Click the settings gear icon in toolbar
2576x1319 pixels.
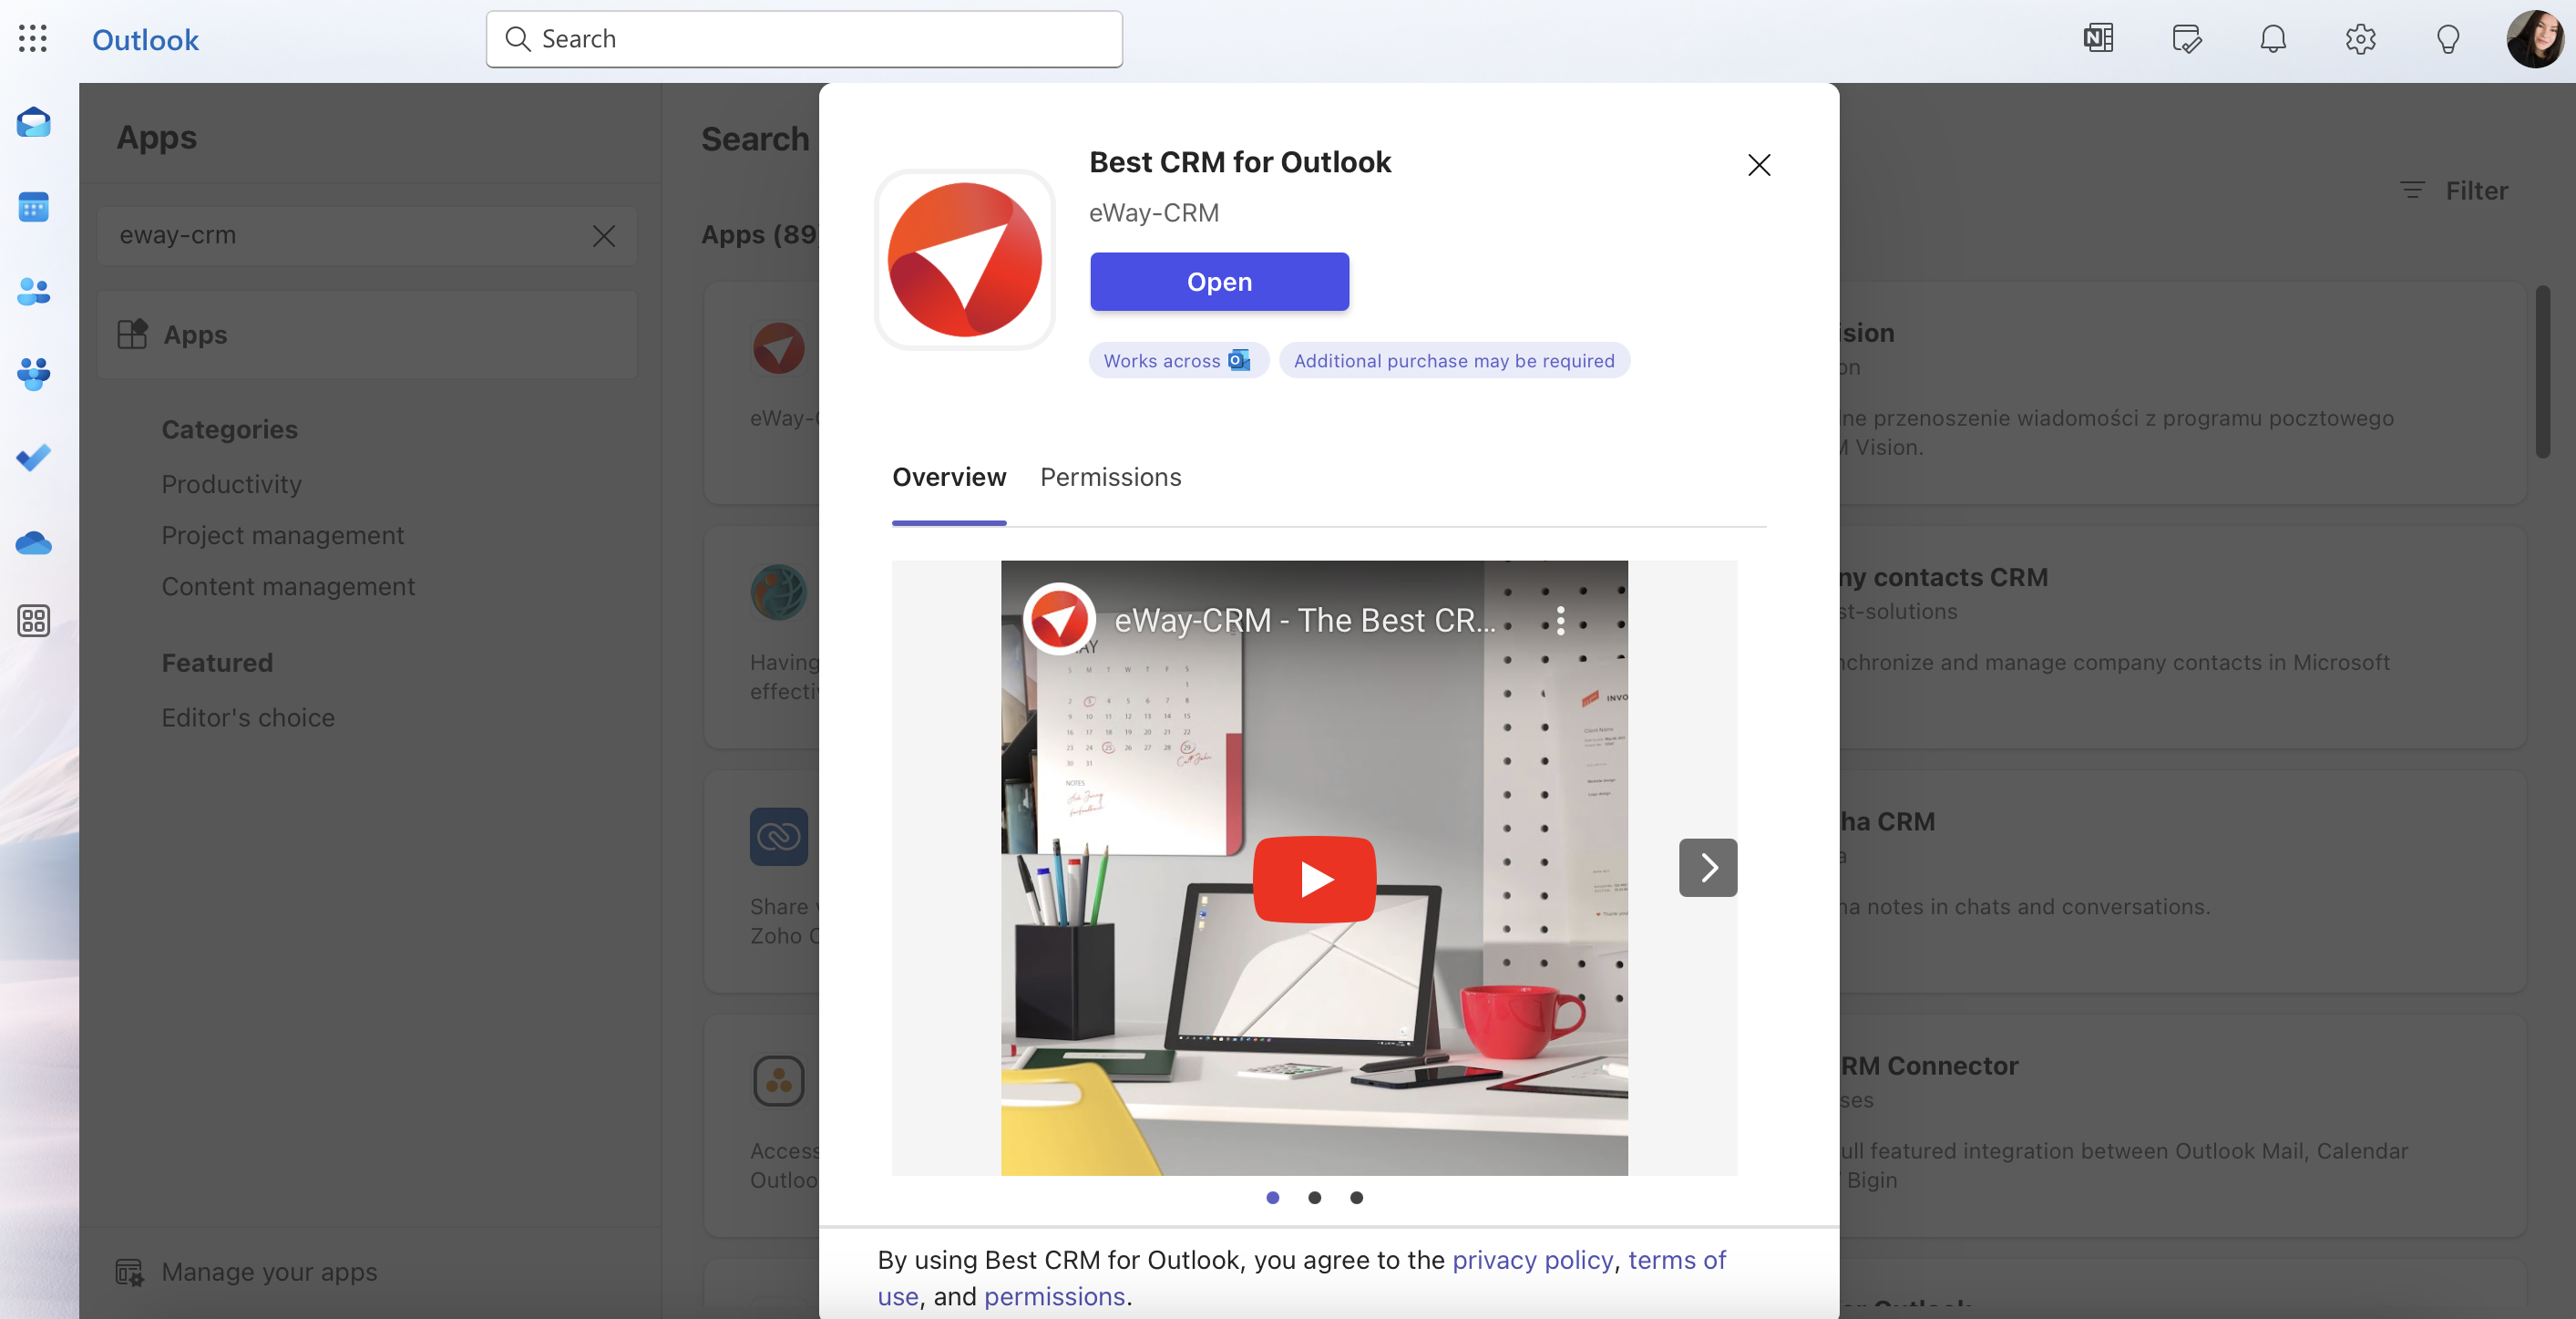pos(2361,37)
